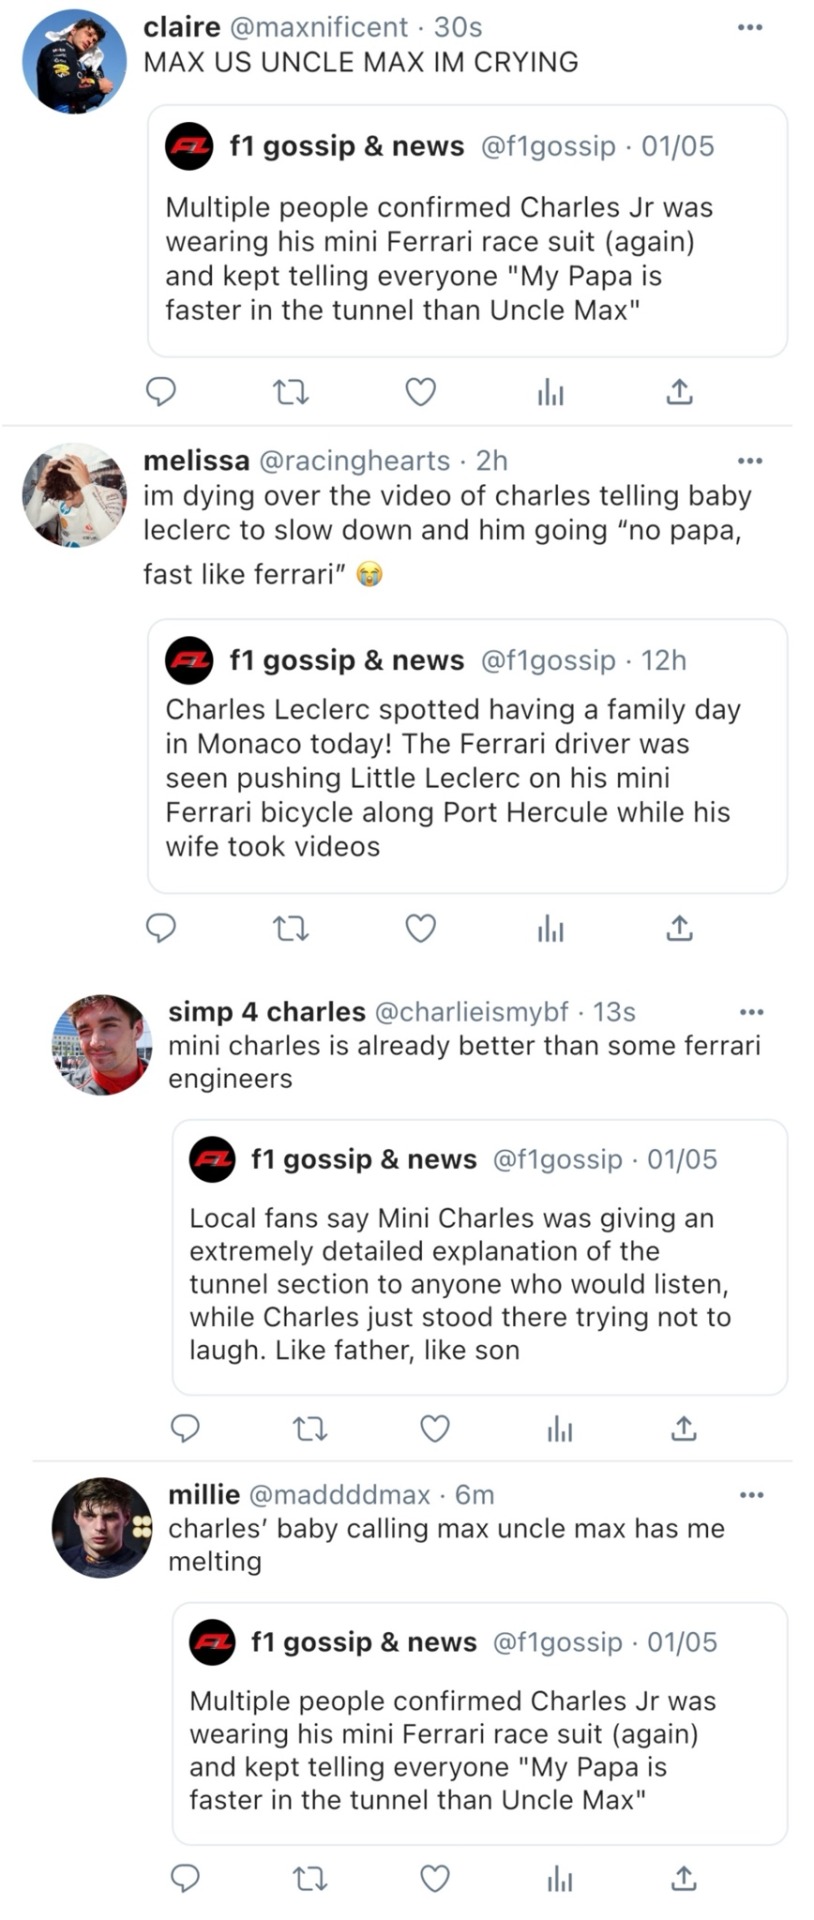Reply to millie's tweet
Viewport: 814px width, 1920px height.
(186, 1879)
